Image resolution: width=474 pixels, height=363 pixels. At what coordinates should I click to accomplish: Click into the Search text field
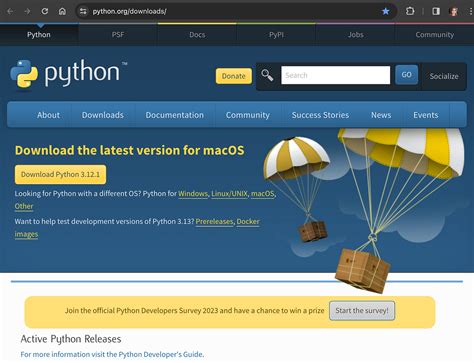click(x=335, y=75)
